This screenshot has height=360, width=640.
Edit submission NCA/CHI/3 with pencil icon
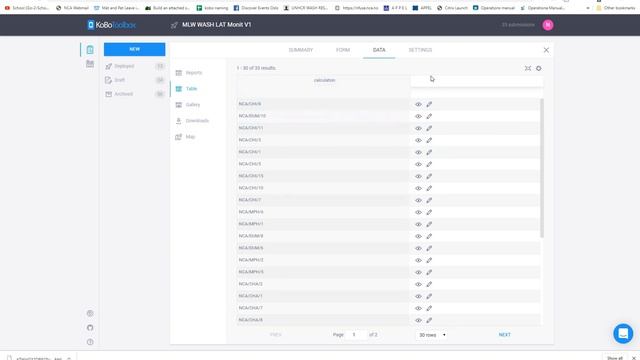pyautogui.click(x=429, y=140)
